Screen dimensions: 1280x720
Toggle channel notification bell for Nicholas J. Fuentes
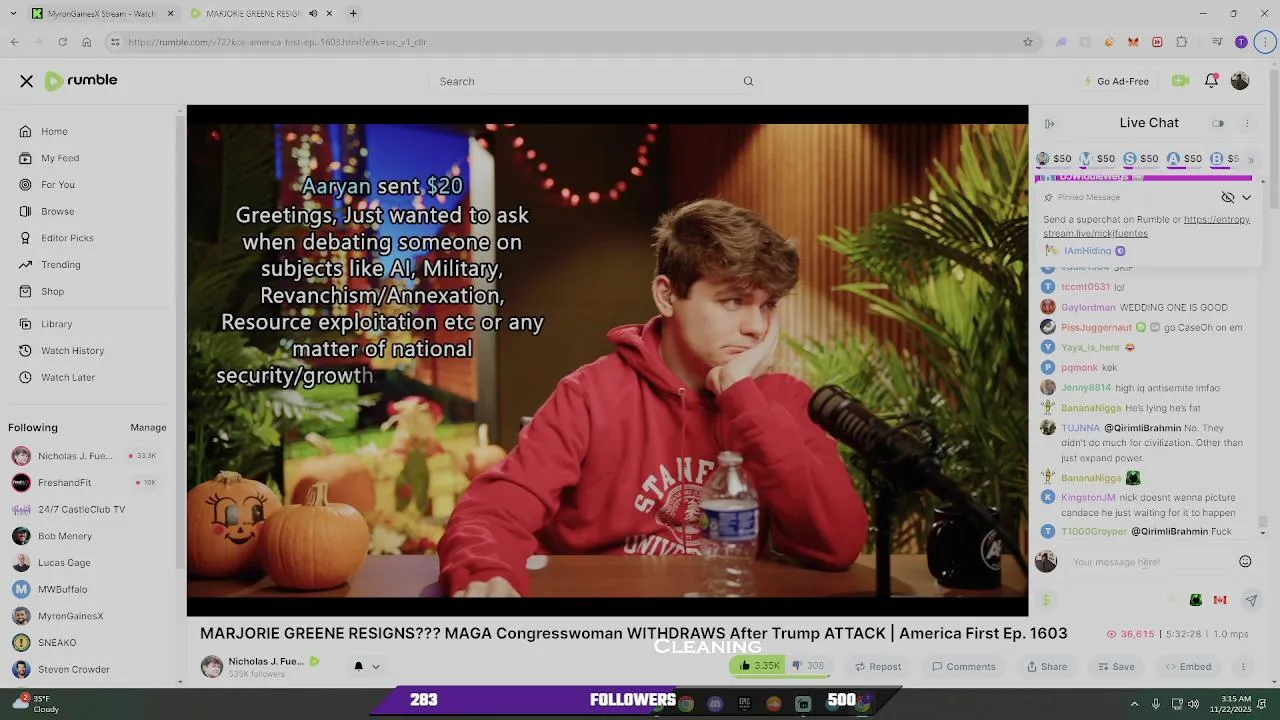[358, 666]
